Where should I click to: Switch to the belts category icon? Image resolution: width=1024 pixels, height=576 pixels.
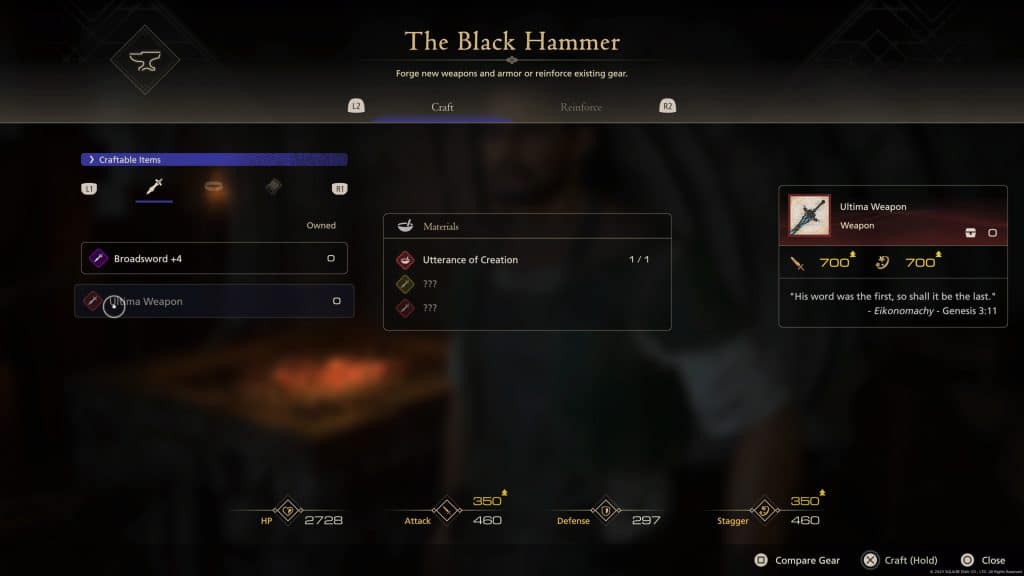[214, 187]
